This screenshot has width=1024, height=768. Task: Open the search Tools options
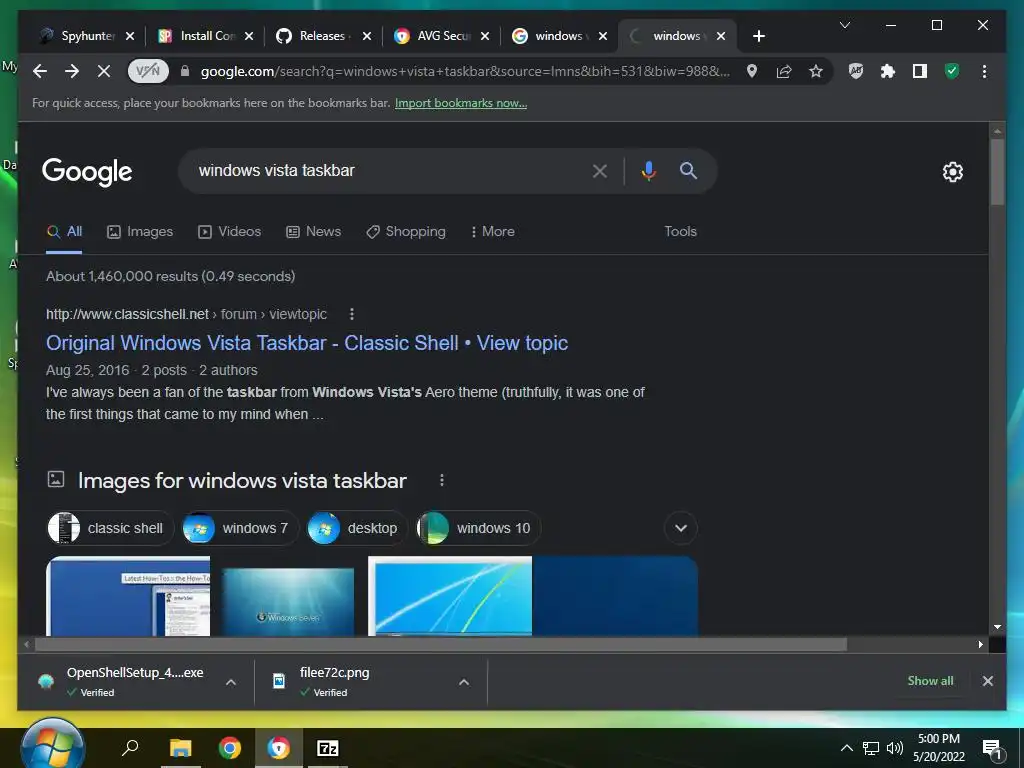pos(680,232)
